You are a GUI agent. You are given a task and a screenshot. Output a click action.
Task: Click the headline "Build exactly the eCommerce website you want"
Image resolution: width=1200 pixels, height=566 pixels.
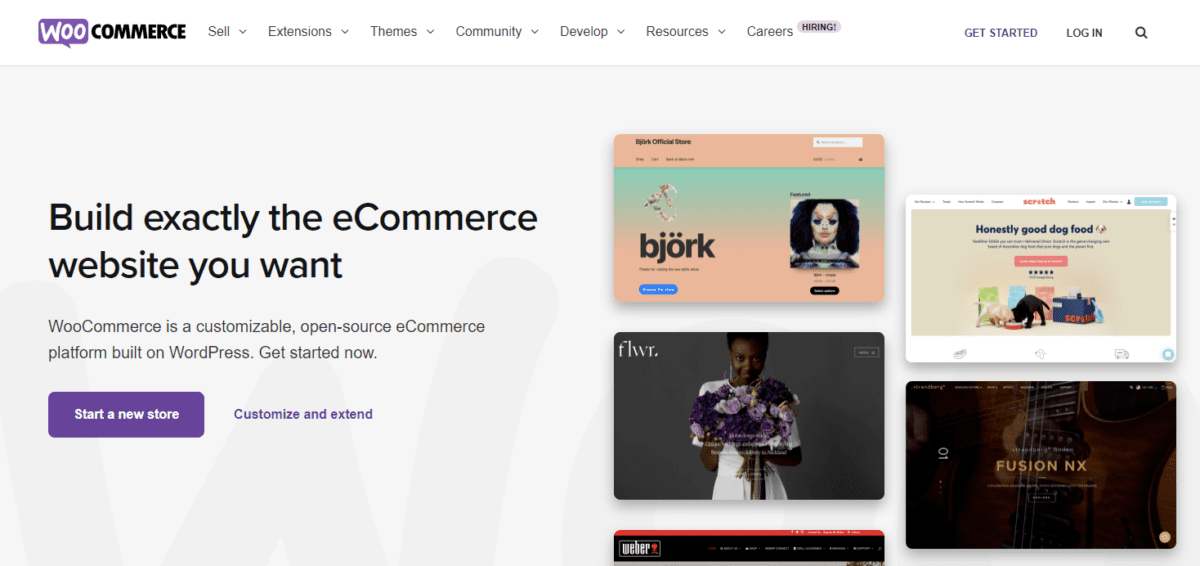(x=293, y=241)
